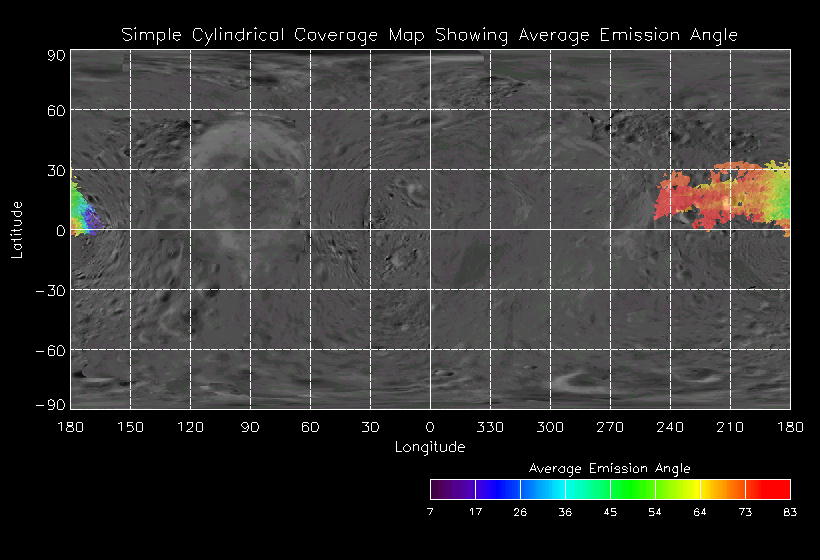820x560 pixels.
Task: Click the "-60" latitude tick label
Action: tap(52, 350)
